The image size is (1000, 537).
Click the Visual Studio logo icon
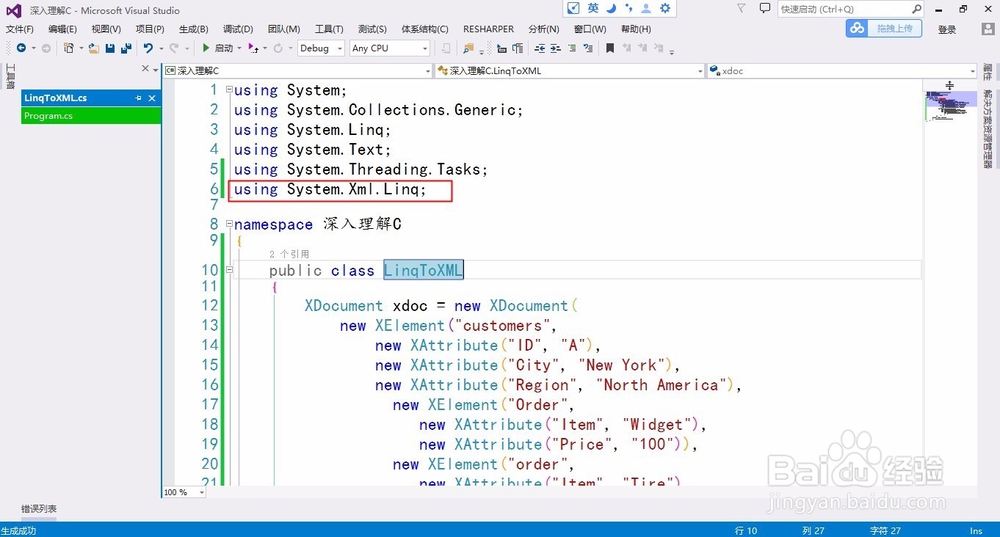point(13,10)
